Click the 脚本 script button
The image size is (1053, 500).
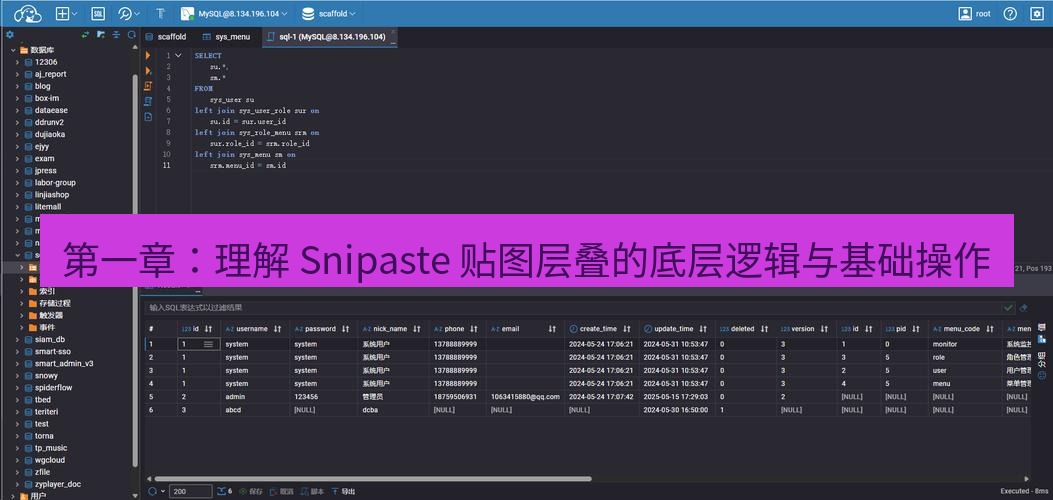[x=312, y=491]
